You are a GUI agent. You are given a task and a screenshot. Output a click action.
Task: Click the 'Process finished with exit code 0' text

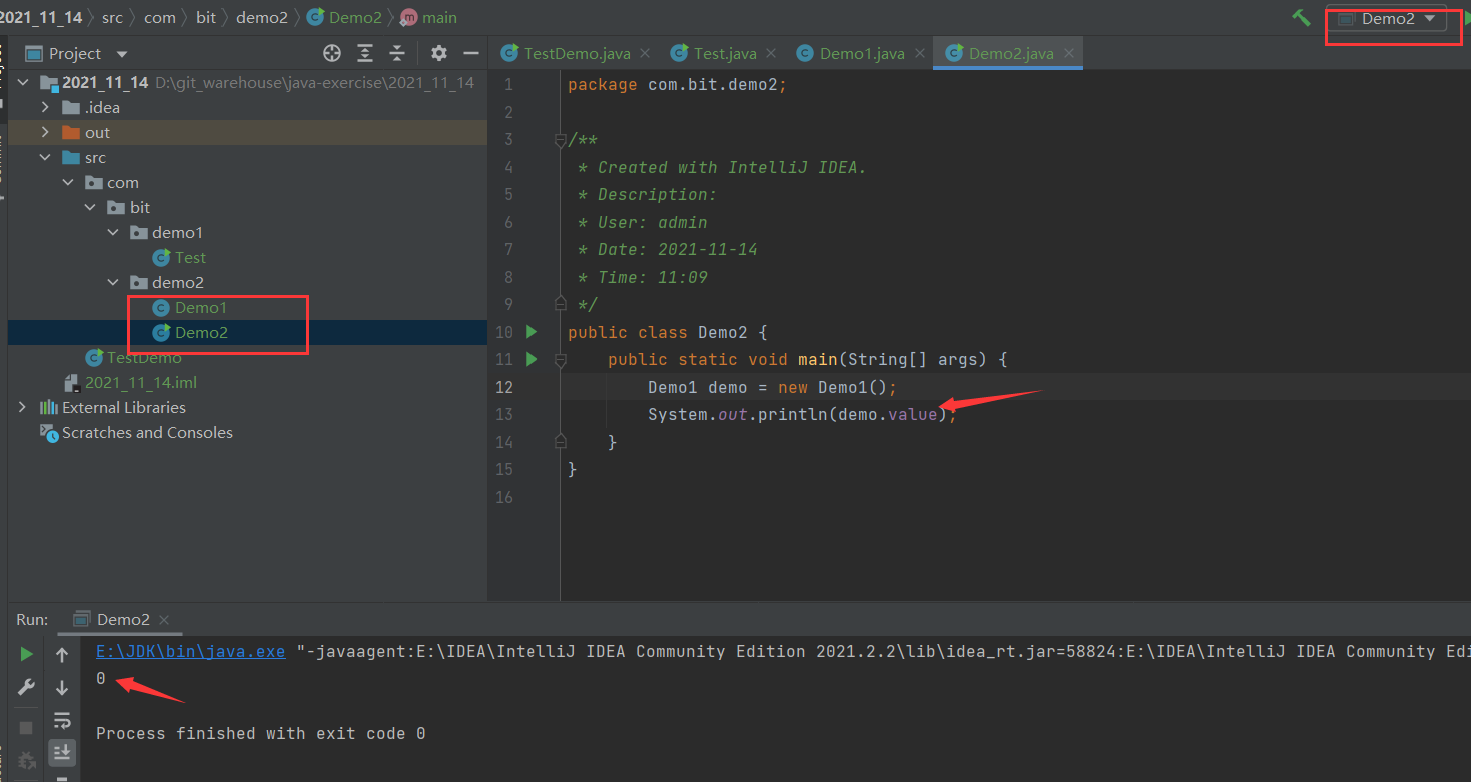[x=260, y=733]
